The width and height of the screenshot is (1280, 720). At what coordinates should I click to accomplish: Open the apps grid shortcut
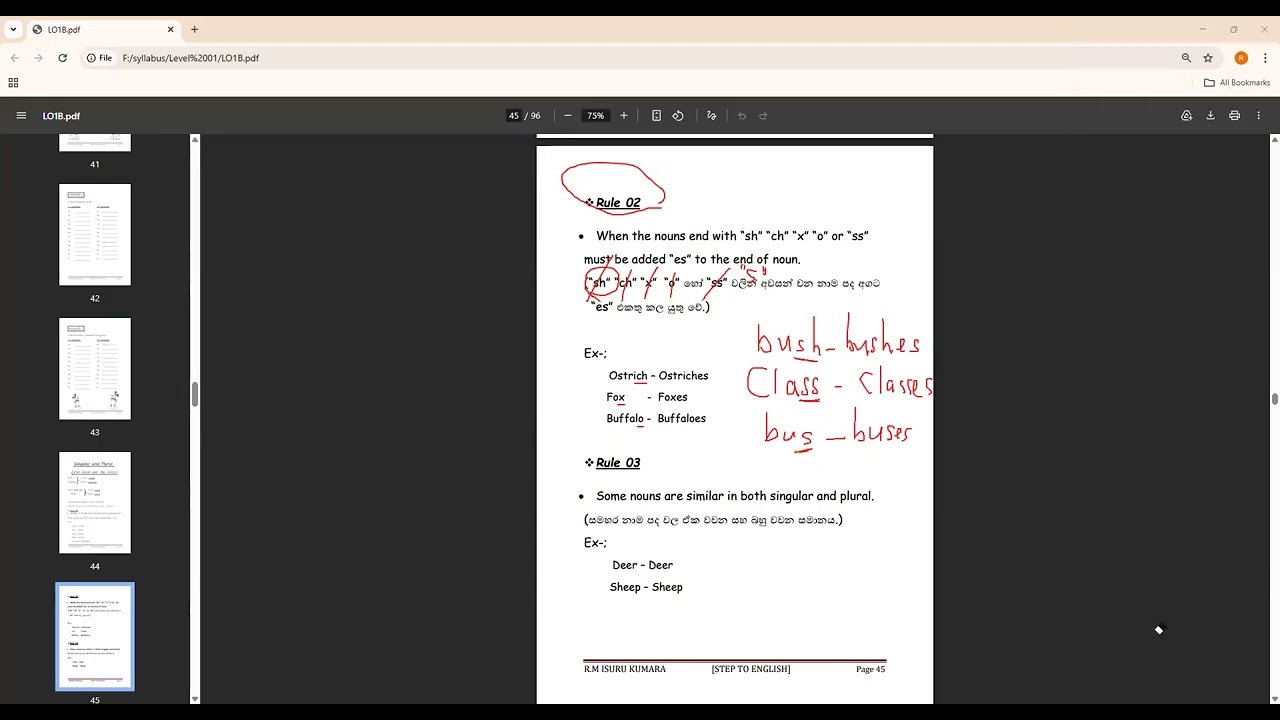[13, 83]
